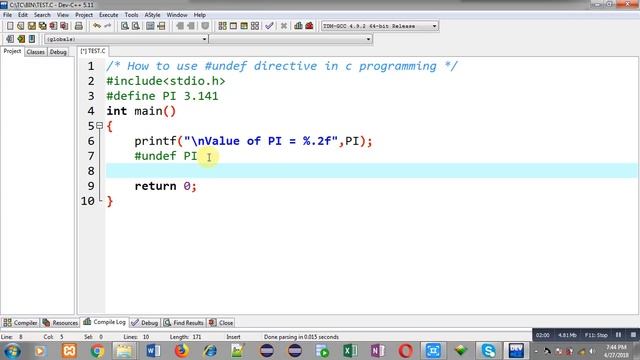Open the Execute menu
Viewport: 640px width, 360px height.
pos(109,15)
